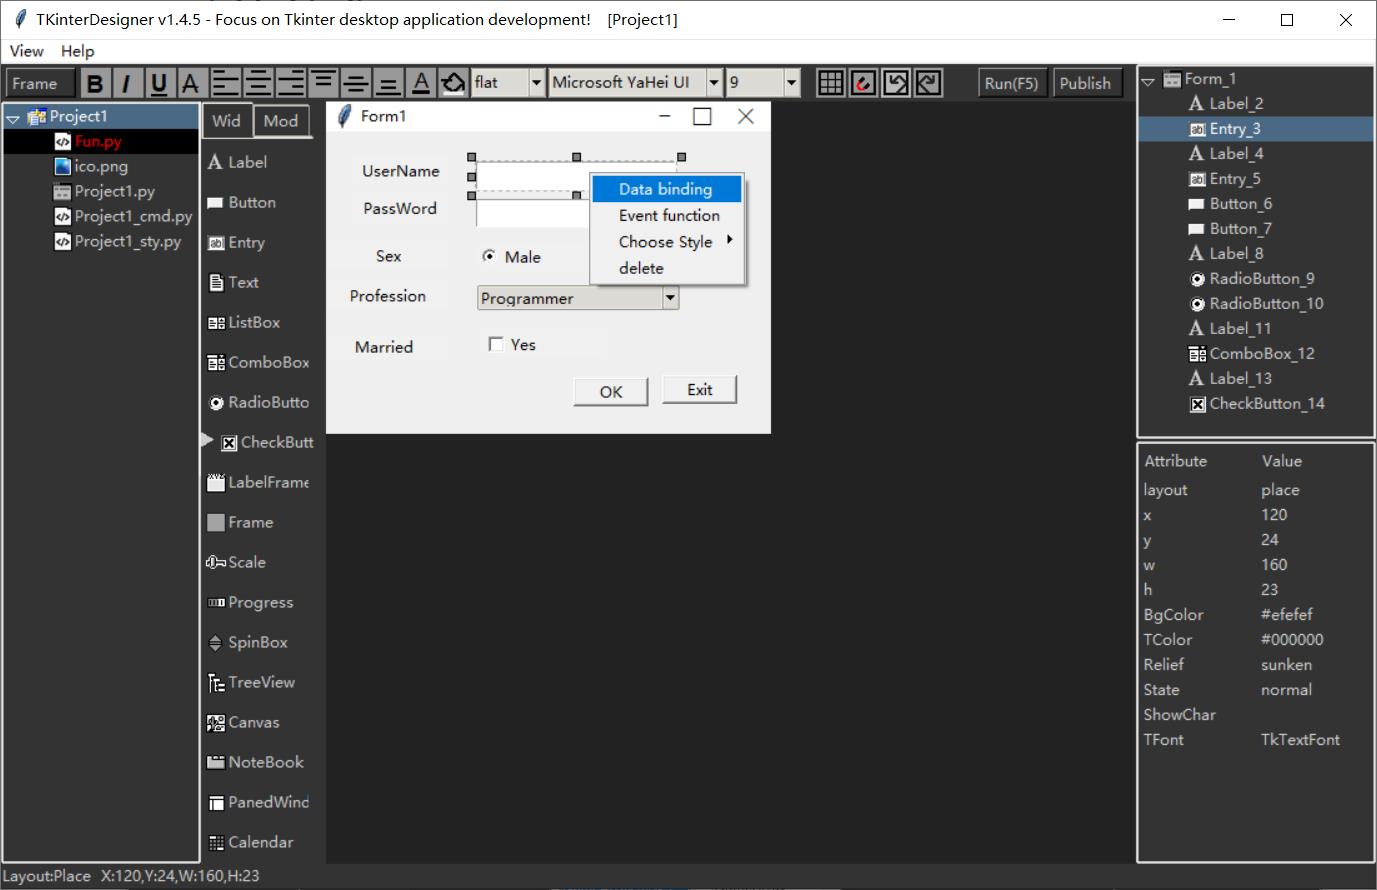Select Label_2 in the widget tree
This screenshot has width=1377, height=890.
pos(1236,103)
